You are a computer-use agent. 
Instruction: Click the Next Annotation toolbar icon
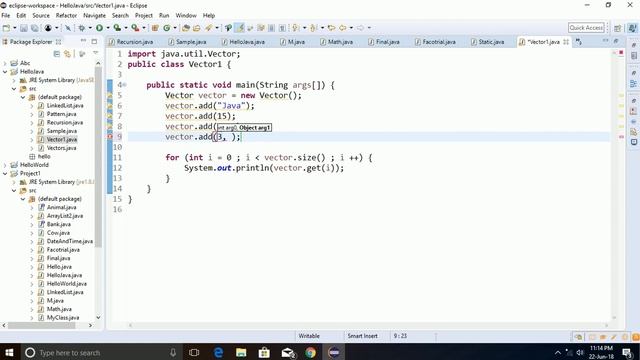[x=296, y=28]
